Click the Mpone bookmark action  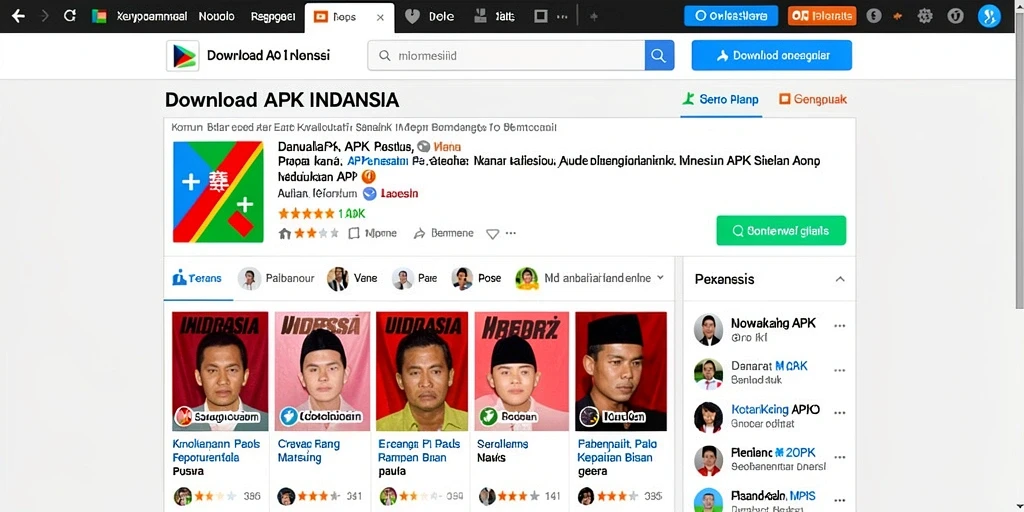point(372,233)
